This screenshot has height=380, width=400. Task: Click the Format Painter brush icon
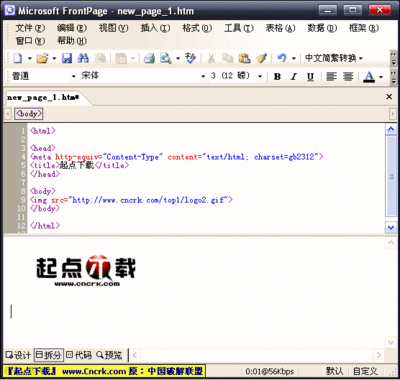pyautogui.click(x=261, y=58)
